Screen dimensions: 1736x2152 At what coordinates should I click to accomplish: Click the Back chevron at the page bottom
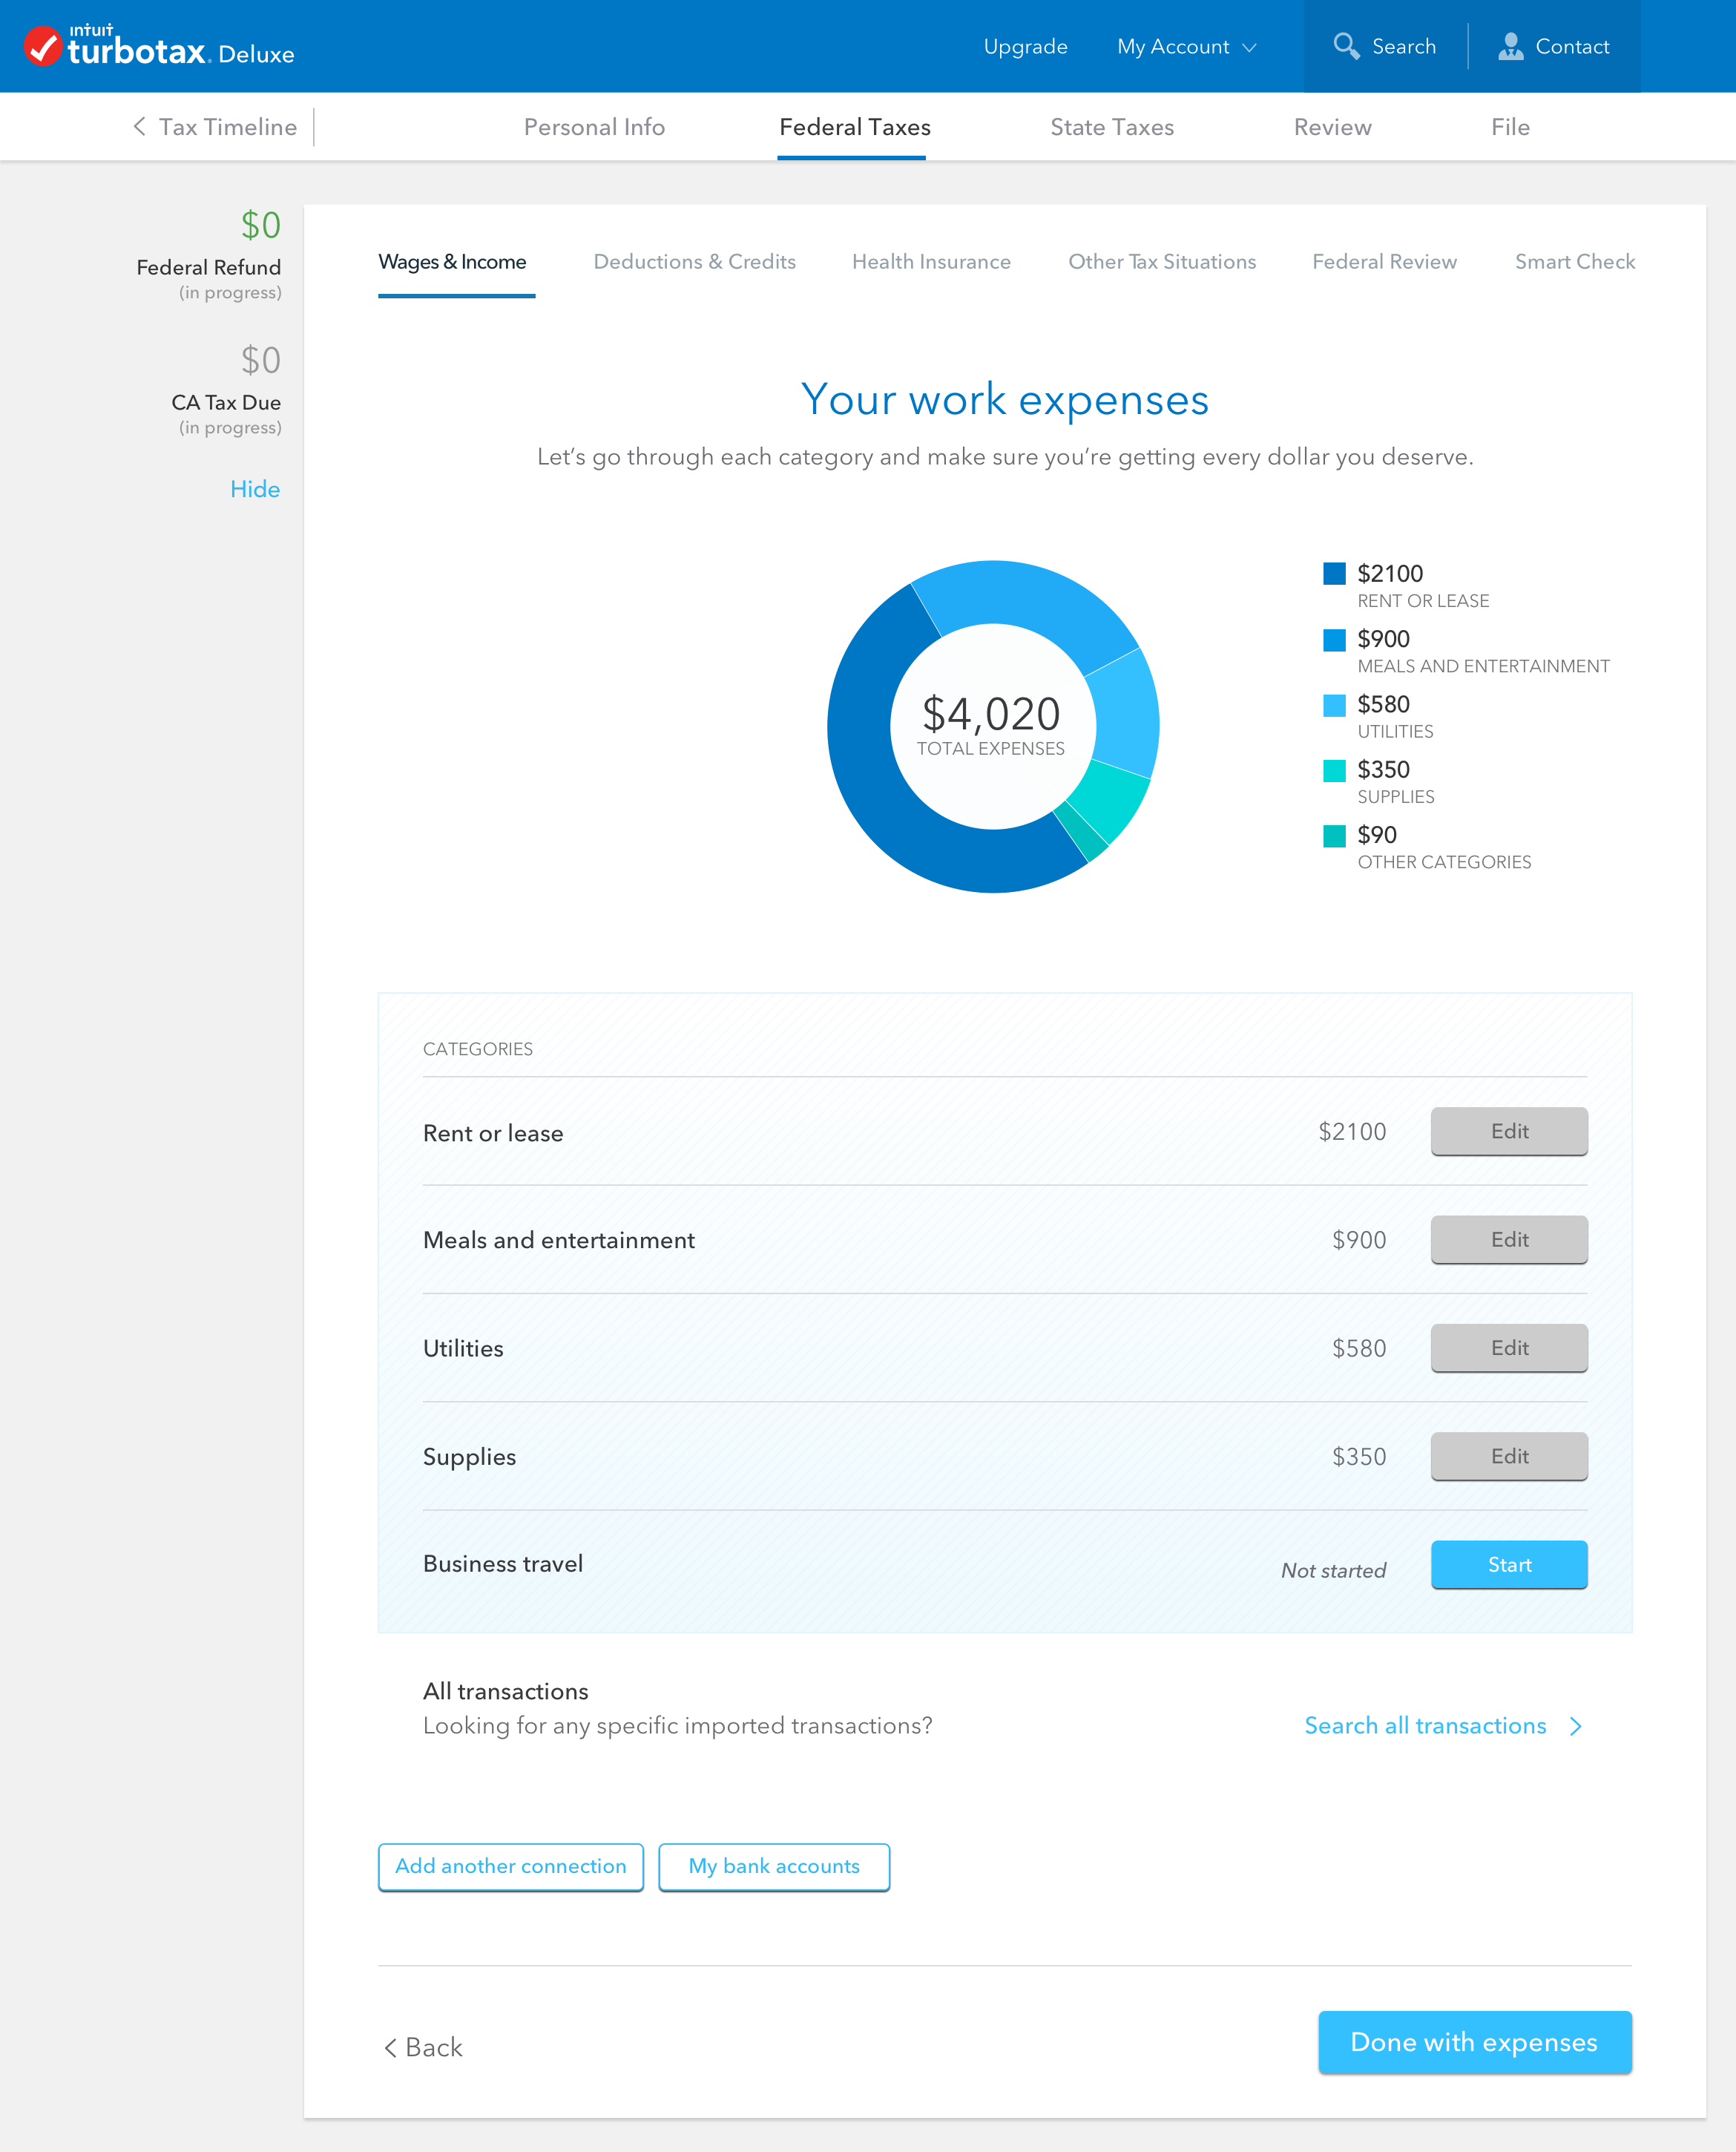(x=391, y=2047)
